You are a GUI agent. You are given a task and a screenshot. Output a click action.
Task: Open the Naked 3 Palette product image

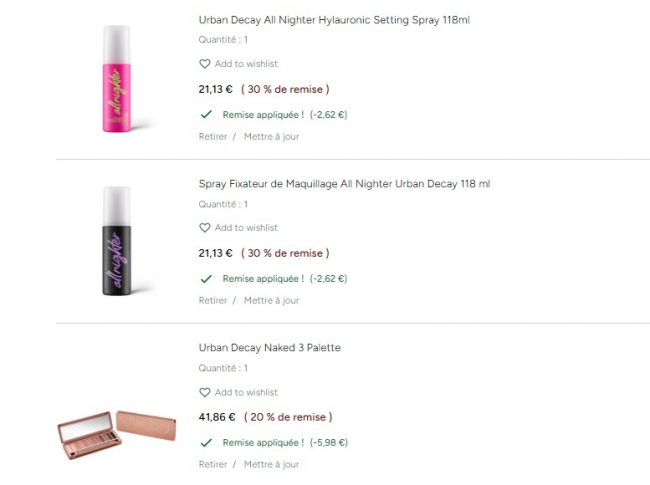116,431
